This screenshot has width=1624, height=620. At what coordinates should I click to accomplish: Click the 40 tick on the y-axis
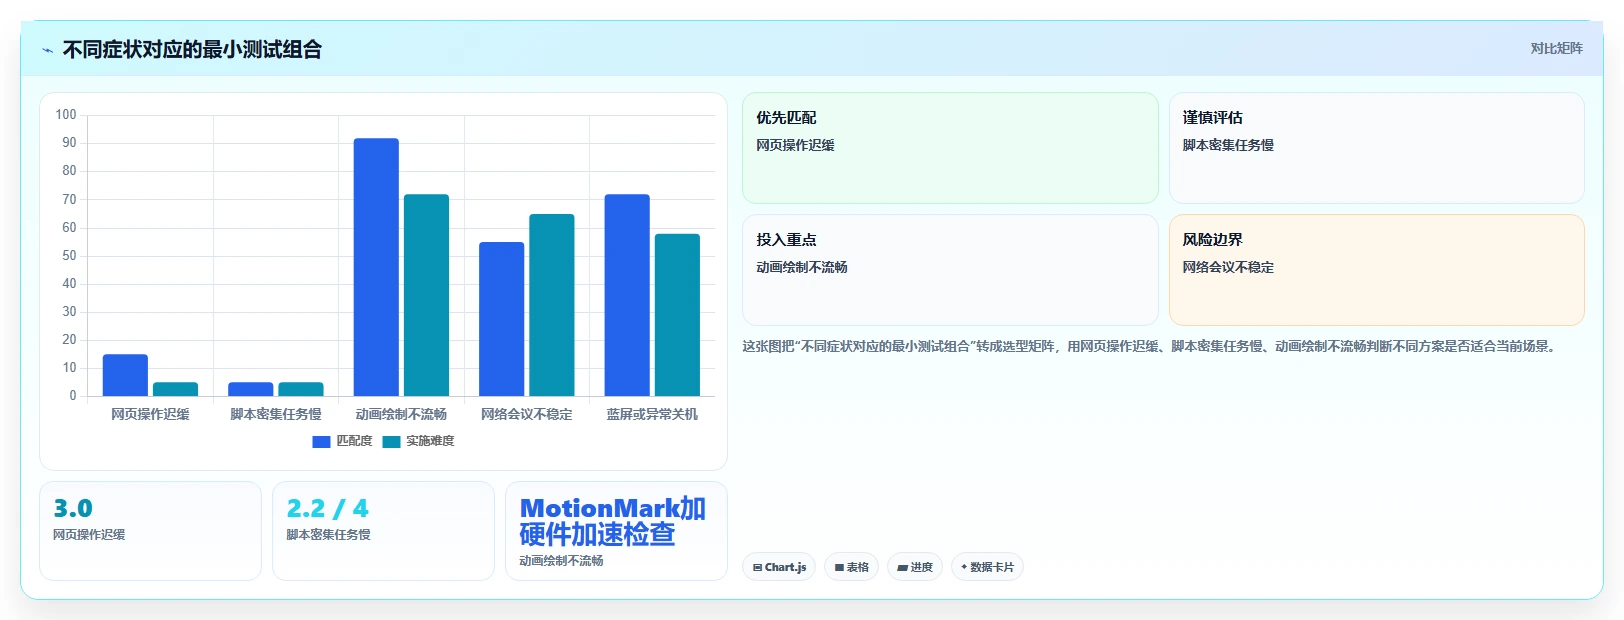[69, 283]
